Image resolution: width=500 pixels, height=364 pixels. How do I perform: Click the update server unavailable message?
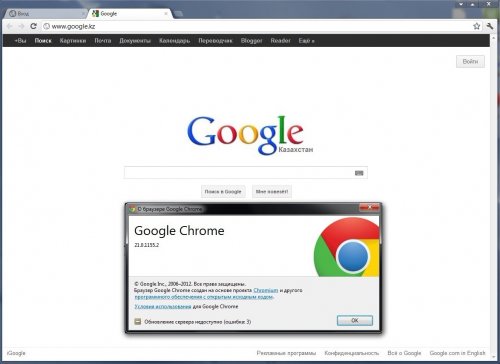pos(198,322)
